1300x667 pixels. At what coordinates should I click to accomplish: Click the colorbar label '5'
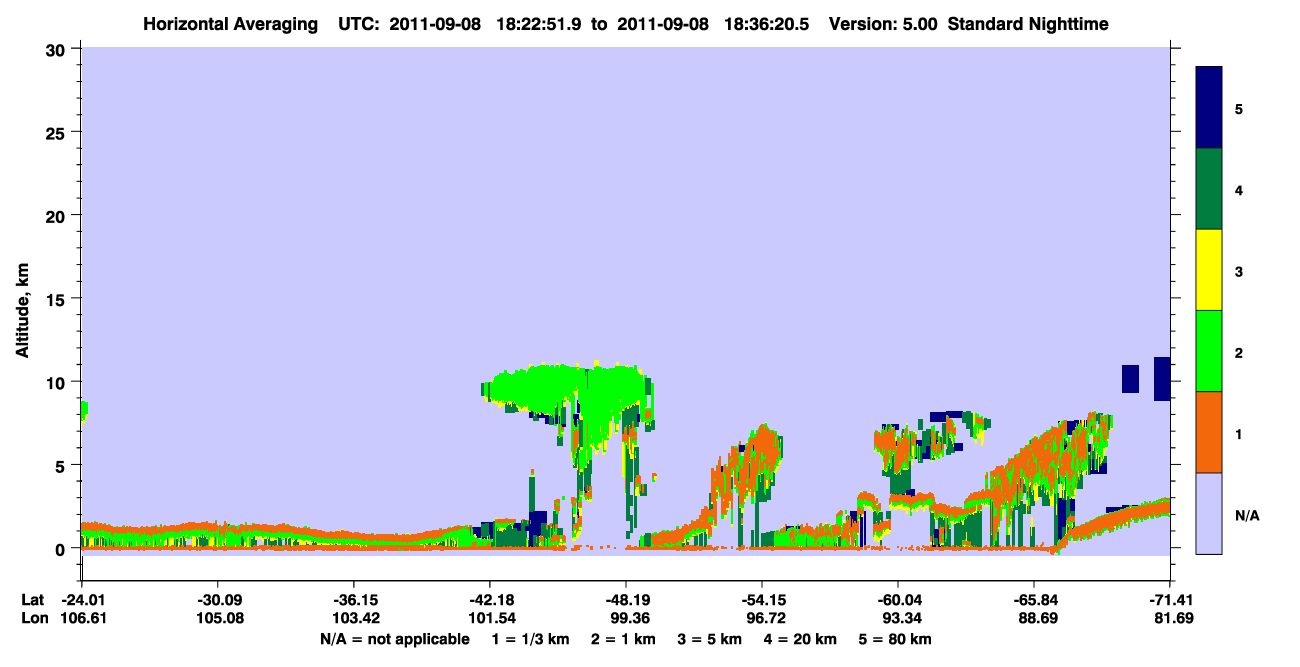coord(1239,108)
